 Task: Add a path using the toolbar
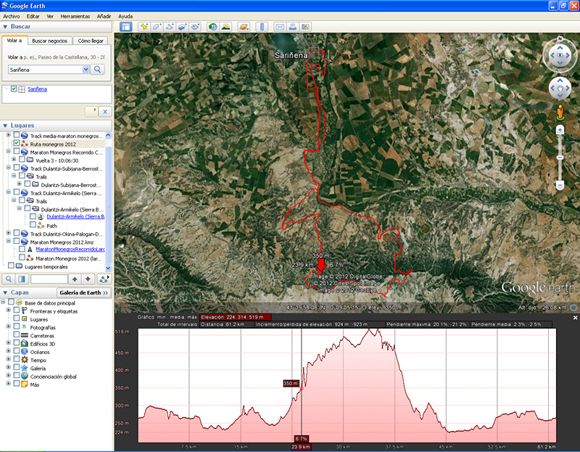[x=170, y=27]
